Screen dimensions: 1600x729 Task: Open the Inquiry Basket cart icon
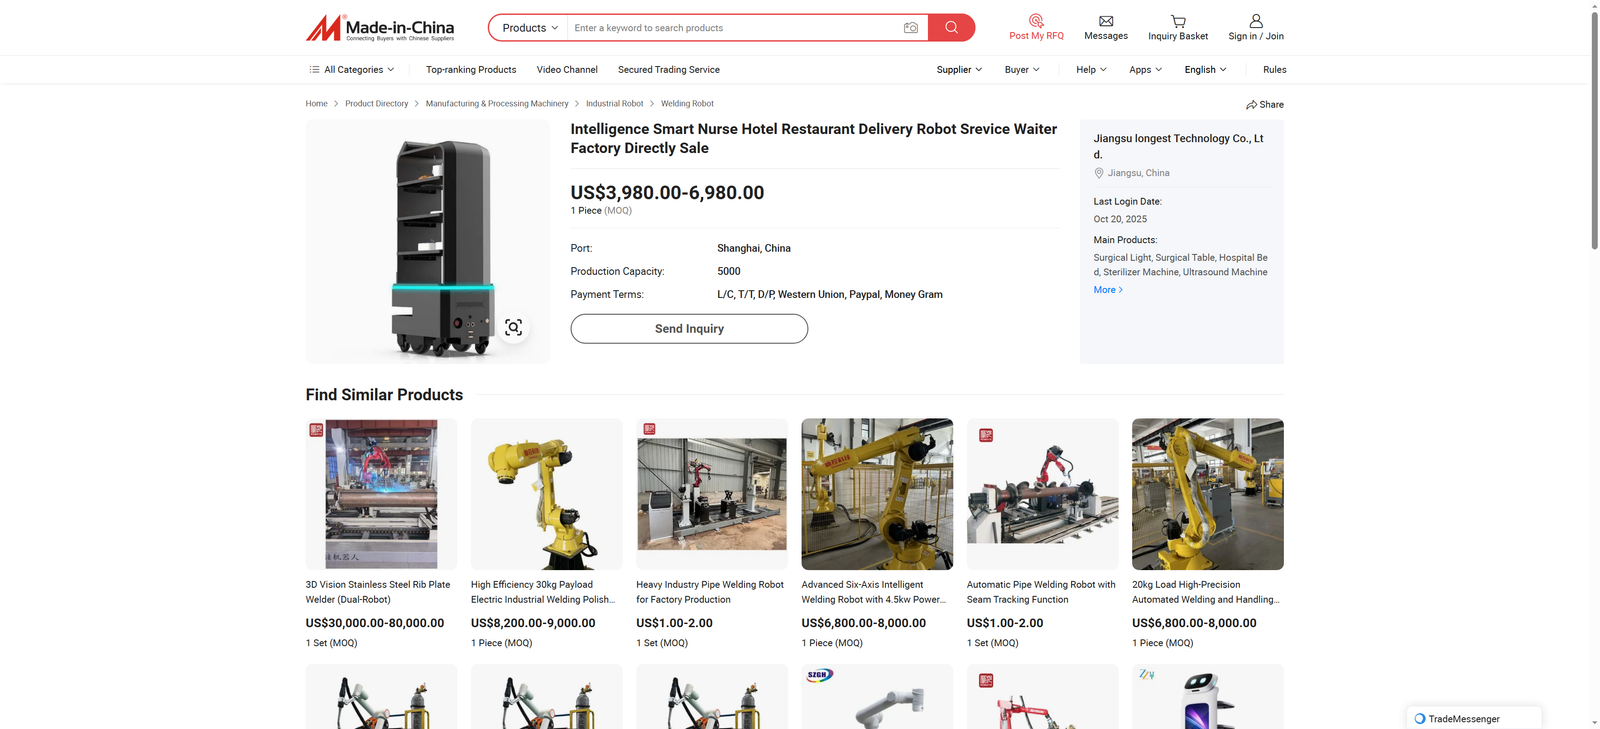tap(1178, 21)
